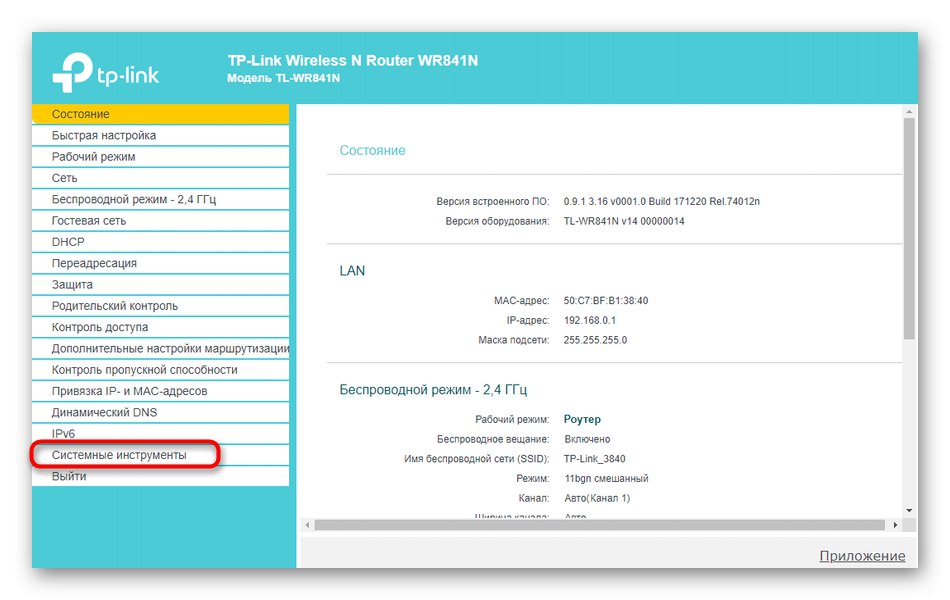Image resolution: width=950 pixels, height=600 pixels.
Task: Open the Сеть section
Action: (161, 178)
